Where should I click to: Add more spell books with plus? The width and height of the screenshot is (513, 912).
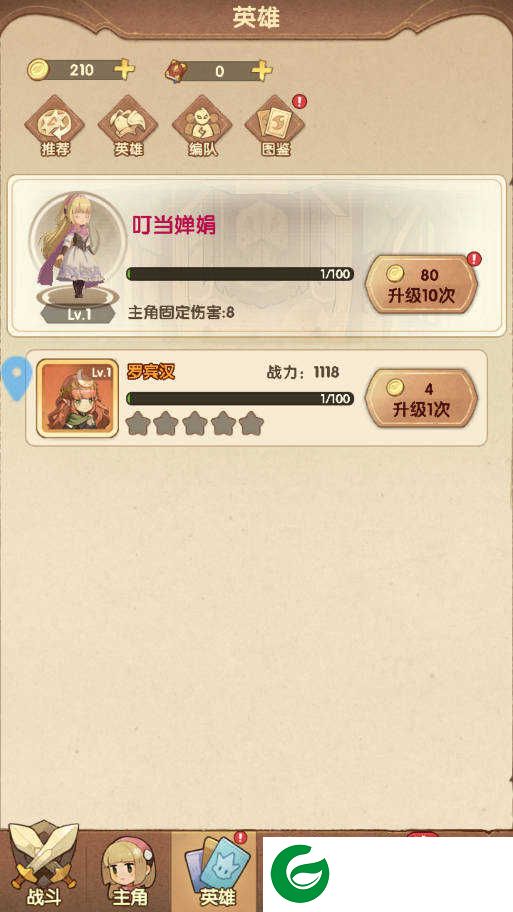[x=262, y=70]
